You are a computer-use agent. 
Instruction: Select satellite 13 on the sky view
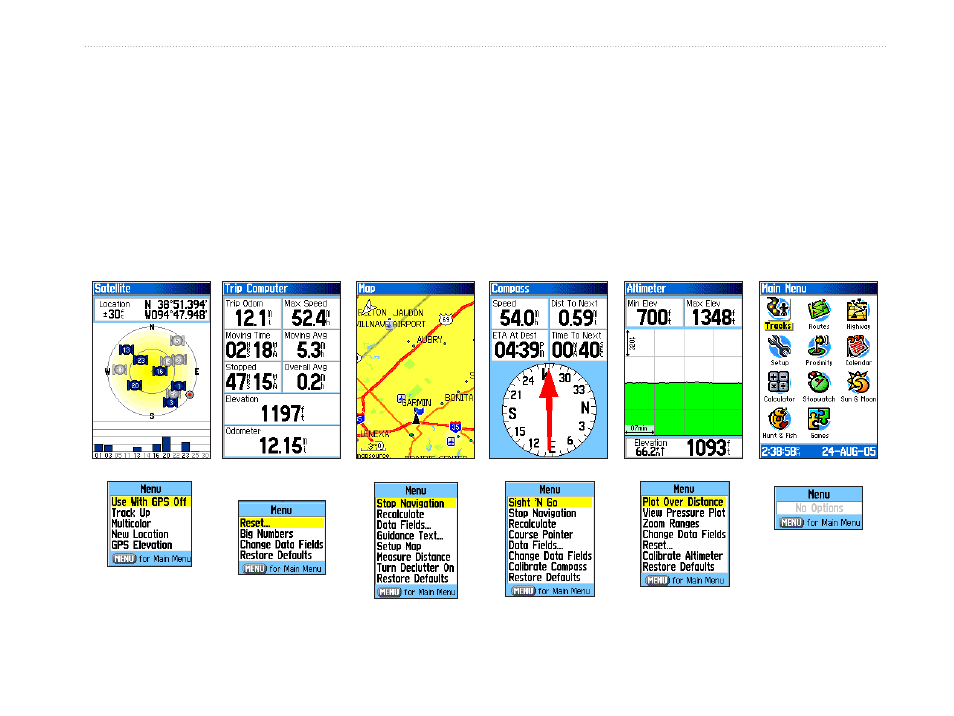tap(126, 350)
